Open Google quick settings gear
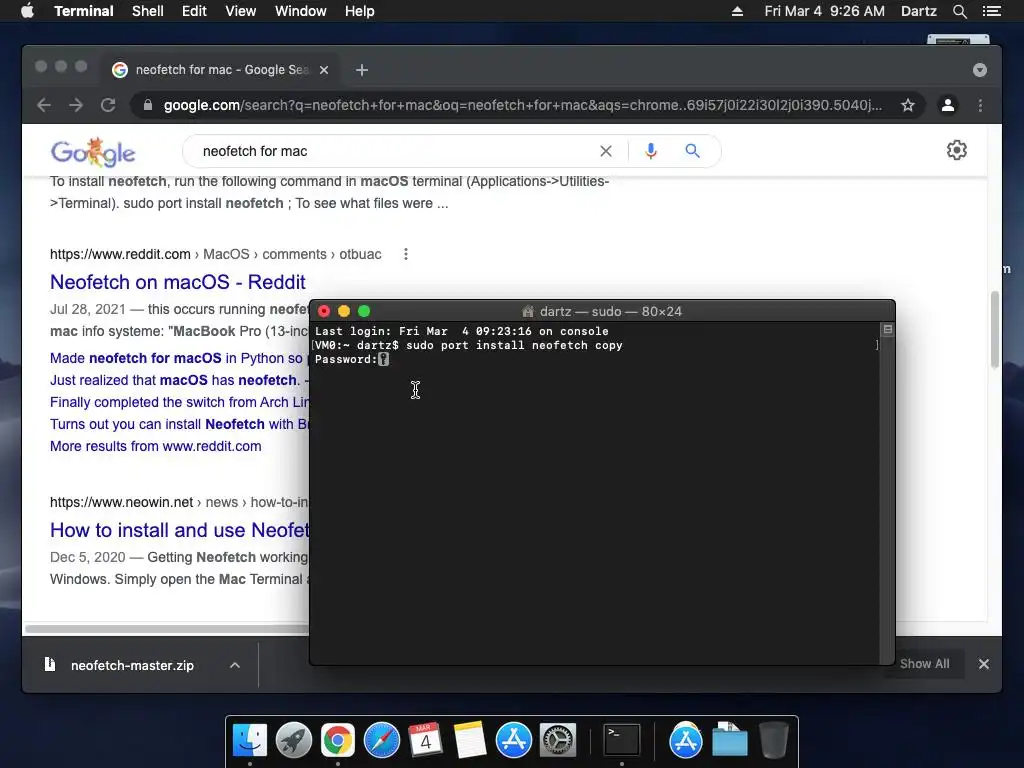Image resolution: width=1024 pixels, height=768 pixels. 957,150
